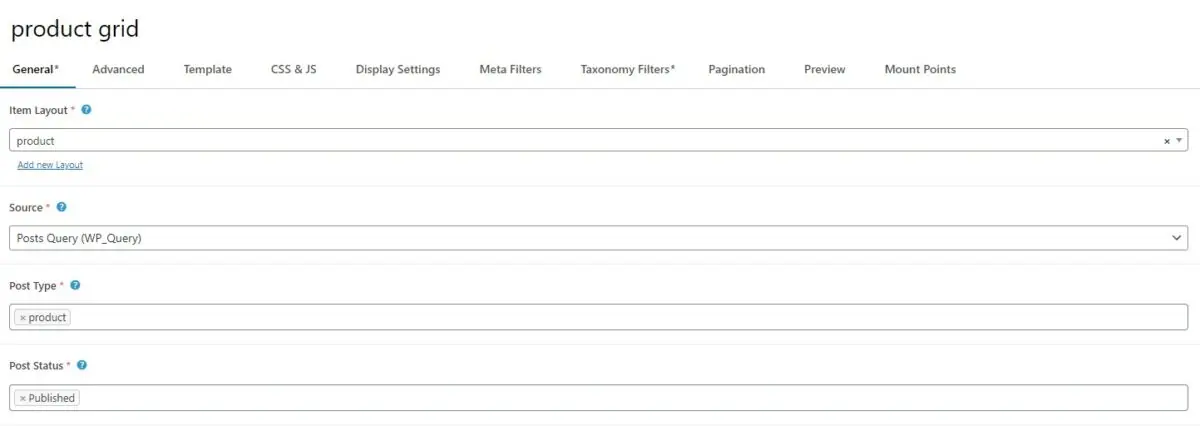Go to the CSS & JS tab
The width and height of the screenshot is (1200, 426).
[x=293, y=70]
